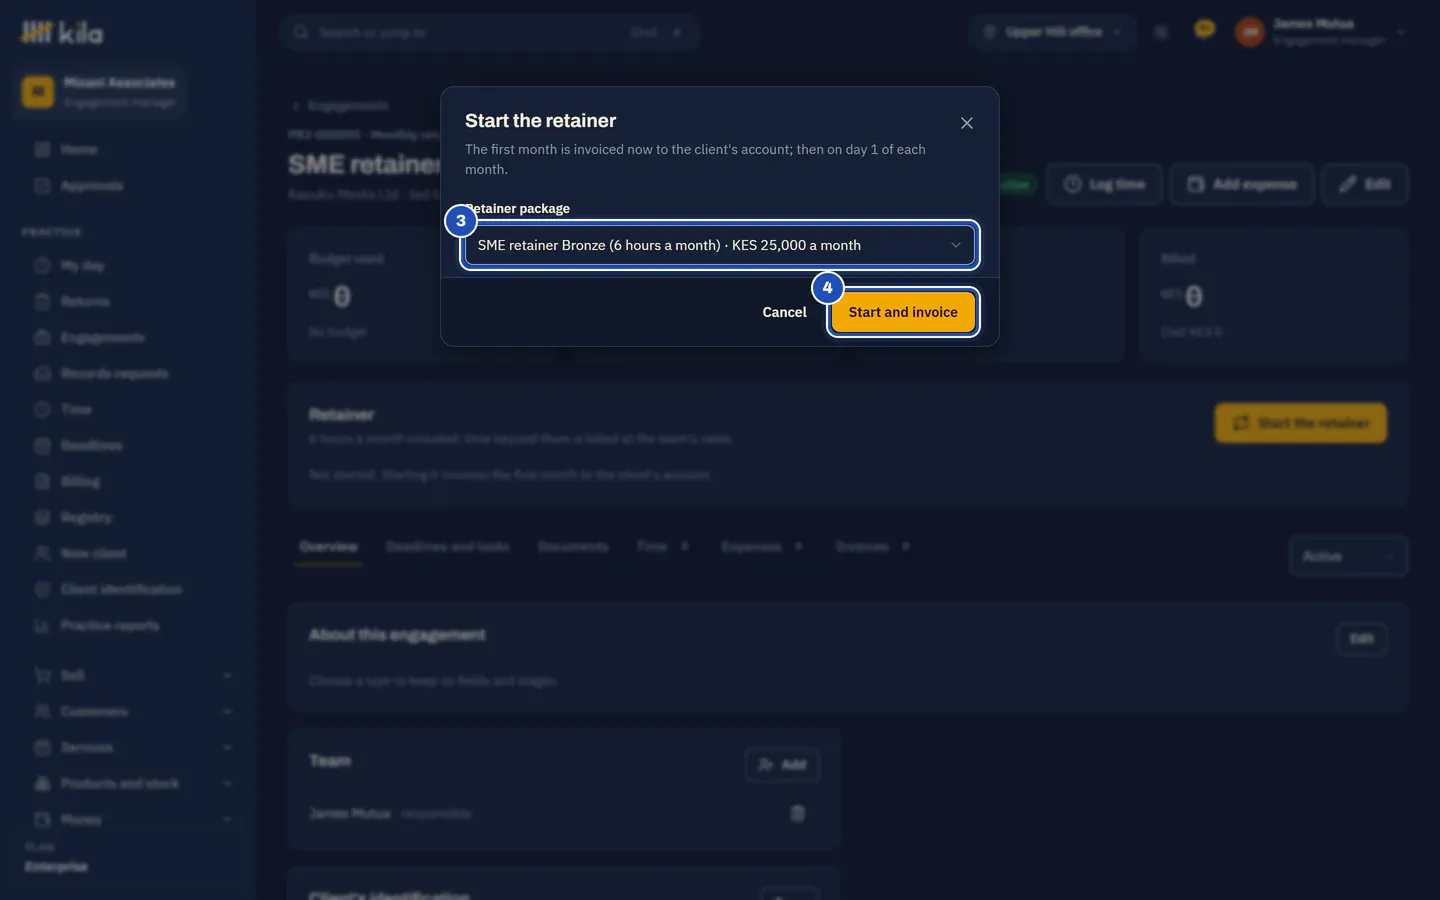Click Add expense button in background page
This screenshot has width=1440, height=900.
click(x=1241, y=184)
